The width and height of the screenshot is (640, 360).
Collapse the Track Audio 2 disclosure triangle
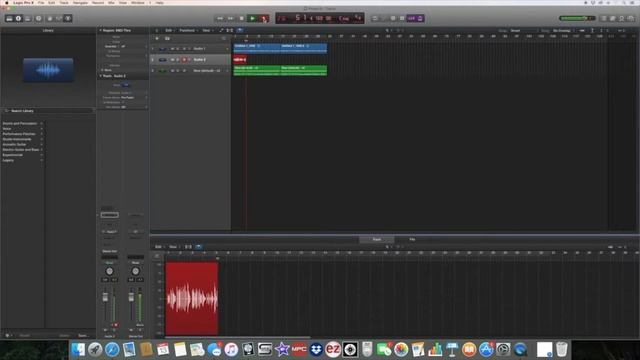(100, 76)
